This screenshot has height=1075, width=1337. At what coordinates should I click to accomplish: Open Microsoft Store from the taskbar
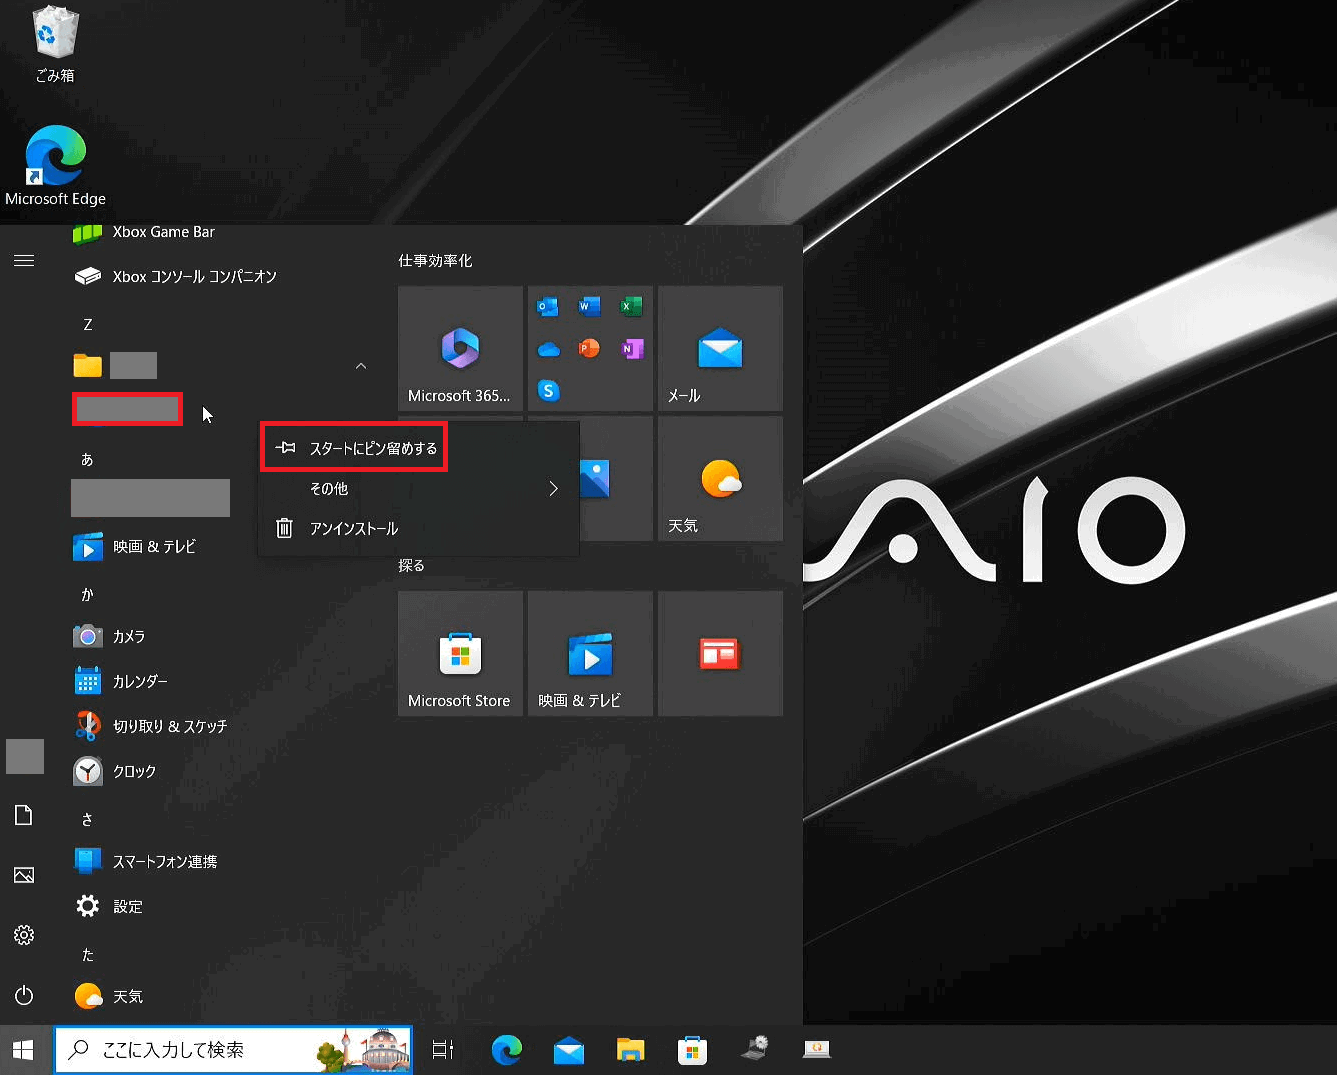point(693,1050)
